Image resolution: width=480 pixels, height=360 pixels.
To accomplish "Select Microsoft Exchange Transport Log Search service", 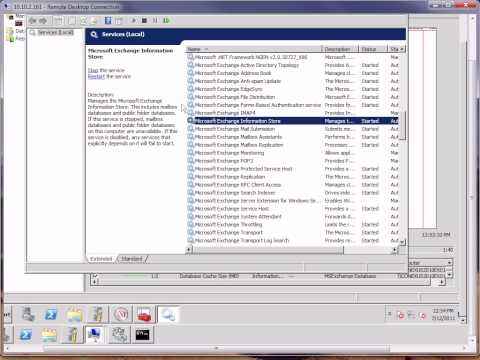I will click(293, 240).
